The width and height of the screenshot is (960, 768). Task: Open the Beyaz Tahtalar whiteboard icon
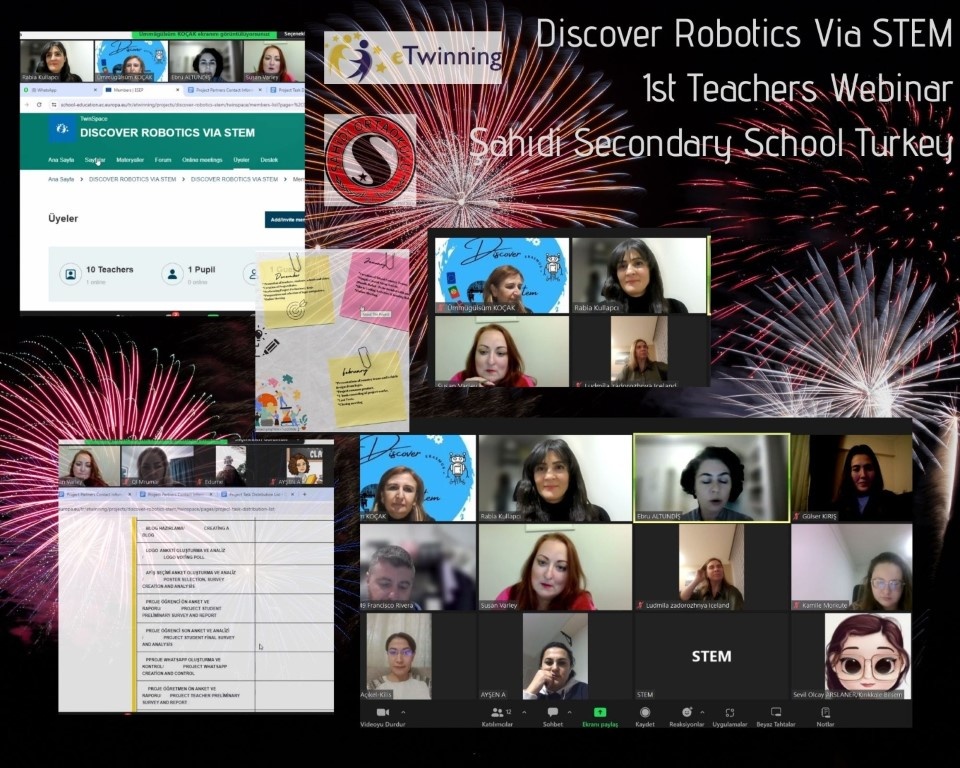tap(775, 713)
